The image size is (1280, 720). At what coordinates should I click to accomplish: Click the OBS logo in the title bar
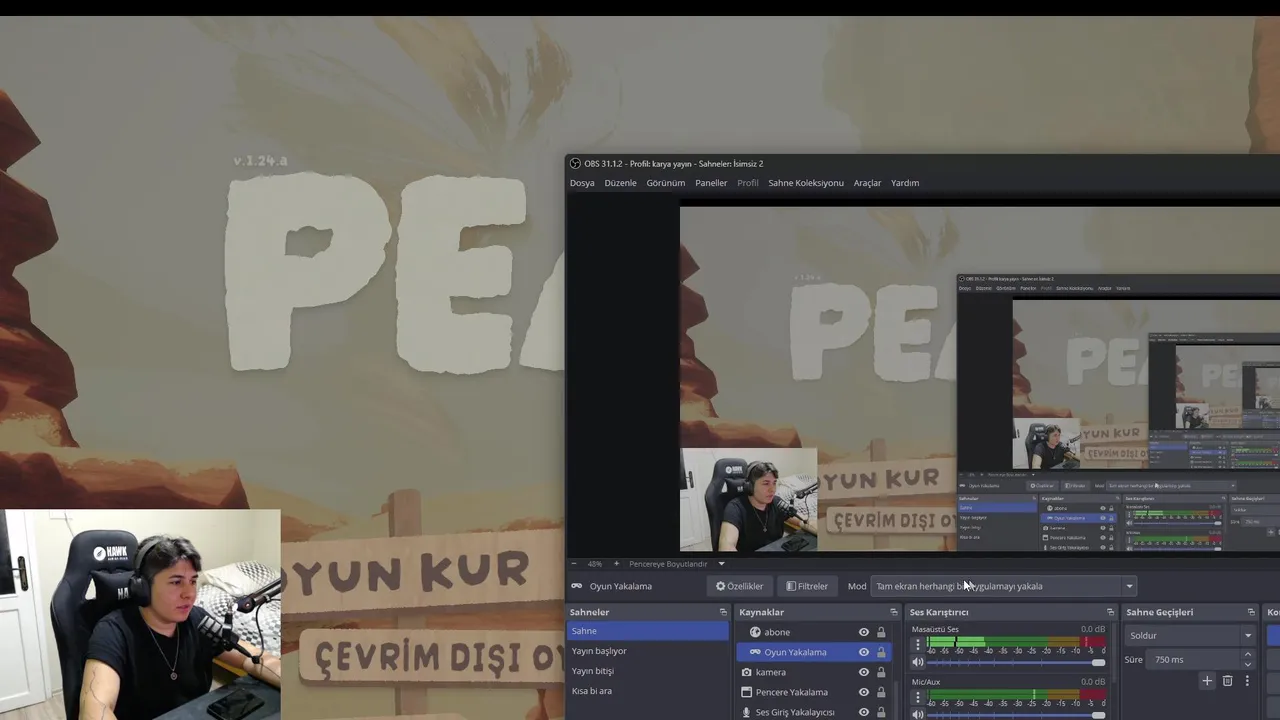click(x=575, y=164)
